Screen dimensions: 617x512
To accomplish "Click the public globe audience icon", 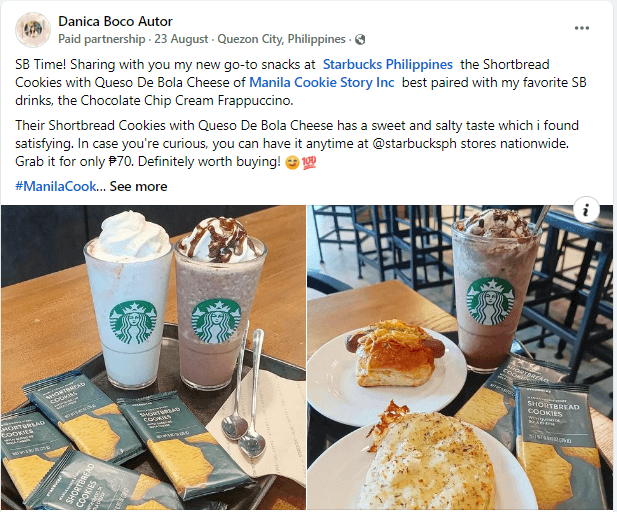I will (360, 39).
